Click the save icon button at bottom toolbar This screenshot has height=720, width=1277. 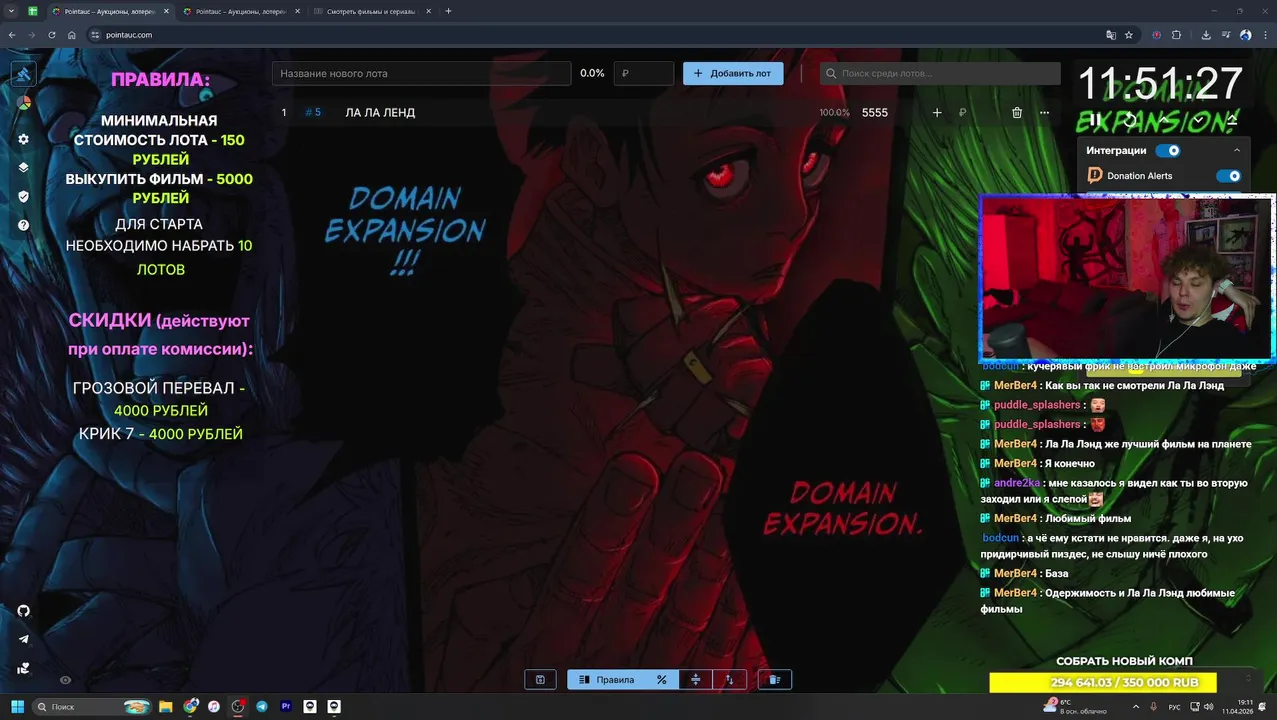pyautogui.click(x=540, y=680)
